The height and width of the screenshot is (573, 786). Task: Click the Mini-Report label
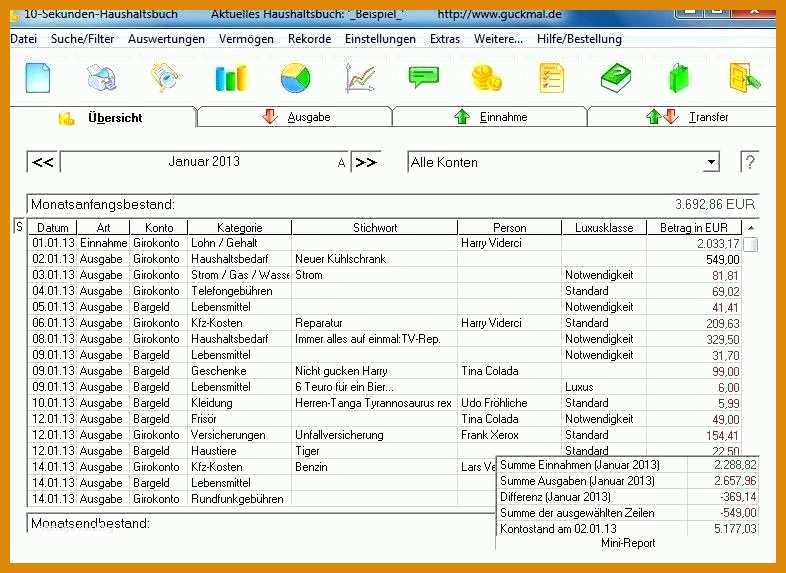(x=628, y=543)
